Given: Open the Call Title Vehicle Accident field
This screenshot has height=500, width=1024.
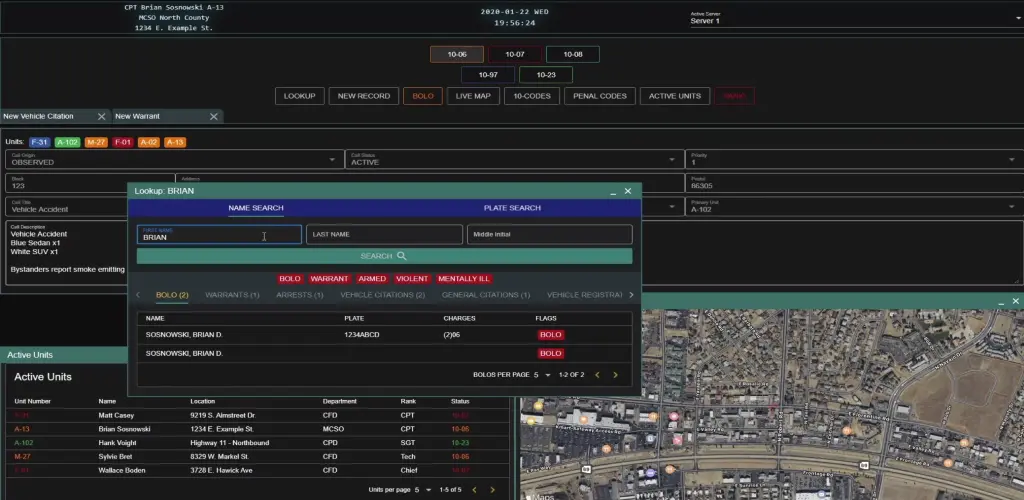Looking at the screenshot, I should tap(67, 207).
